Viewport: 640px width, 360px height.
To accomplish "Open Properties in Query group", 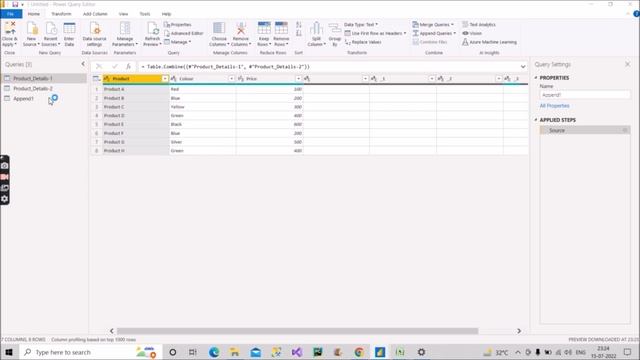I will 178,24.
